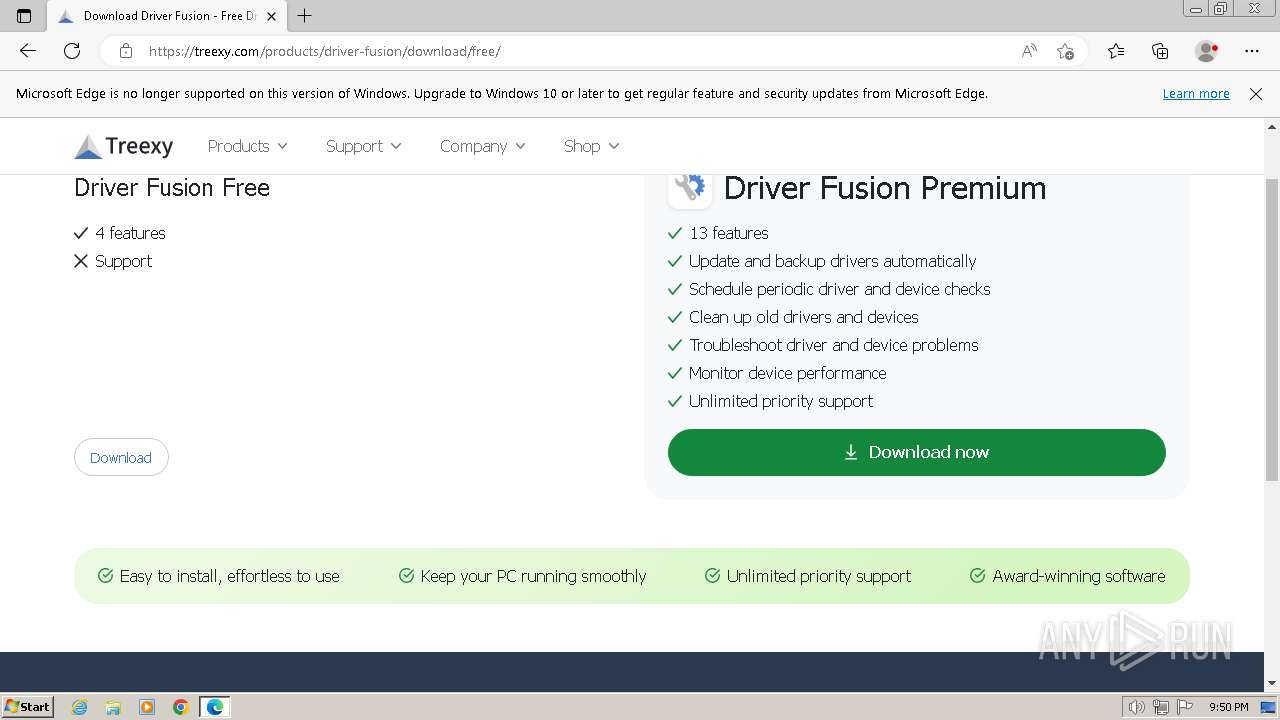Expand the Support menu
The height and width of the screenshot is (720, 1280).
[363, 146]
